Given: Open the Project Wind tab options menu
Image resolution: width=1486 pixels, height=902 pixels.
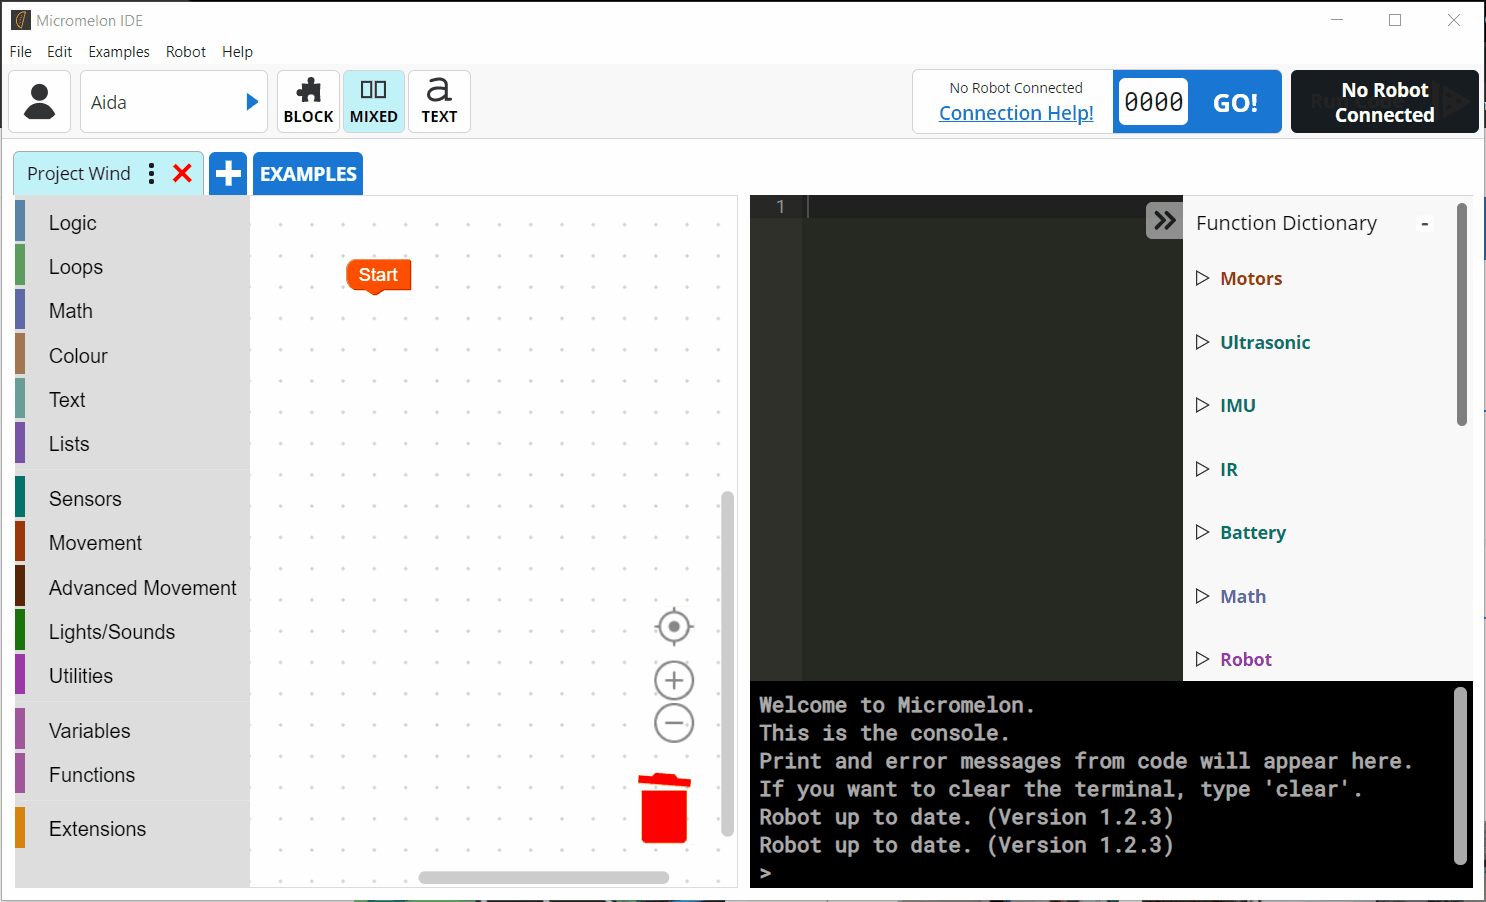Looking at the screenshot, I should click(152, 174).
